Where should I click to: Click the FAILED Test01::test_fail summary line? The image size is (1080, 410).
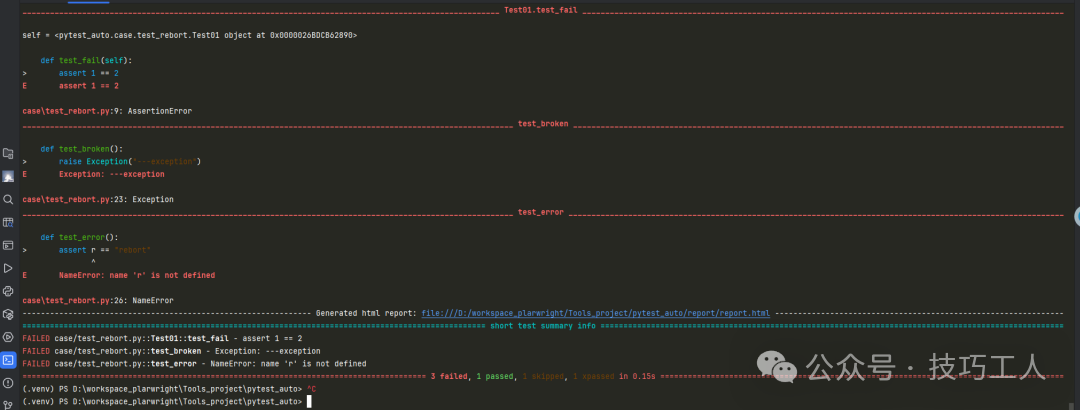[x=162, y=338]
